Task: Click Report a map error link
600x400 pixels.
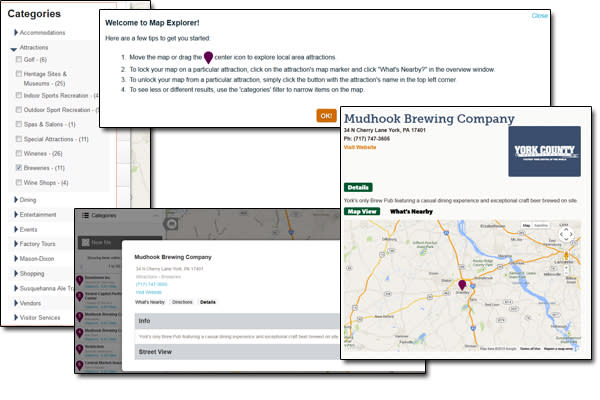Action: [x=558, y=349]
